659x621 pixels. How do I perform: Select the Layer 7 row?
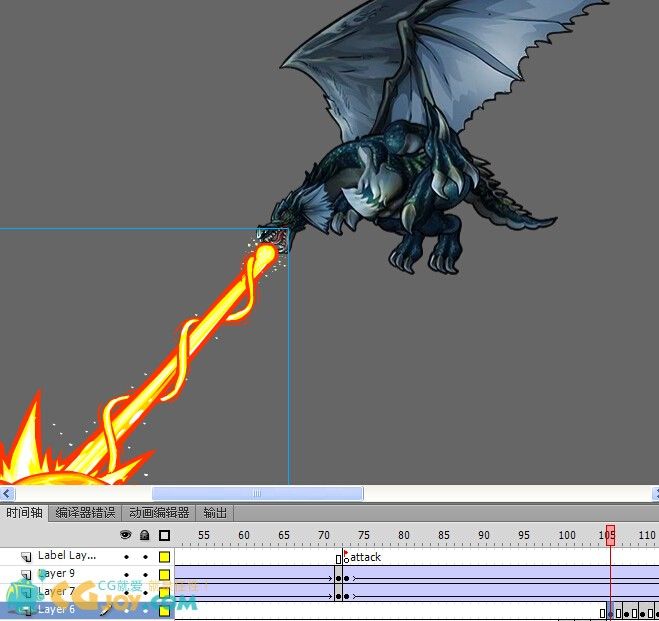87,592
